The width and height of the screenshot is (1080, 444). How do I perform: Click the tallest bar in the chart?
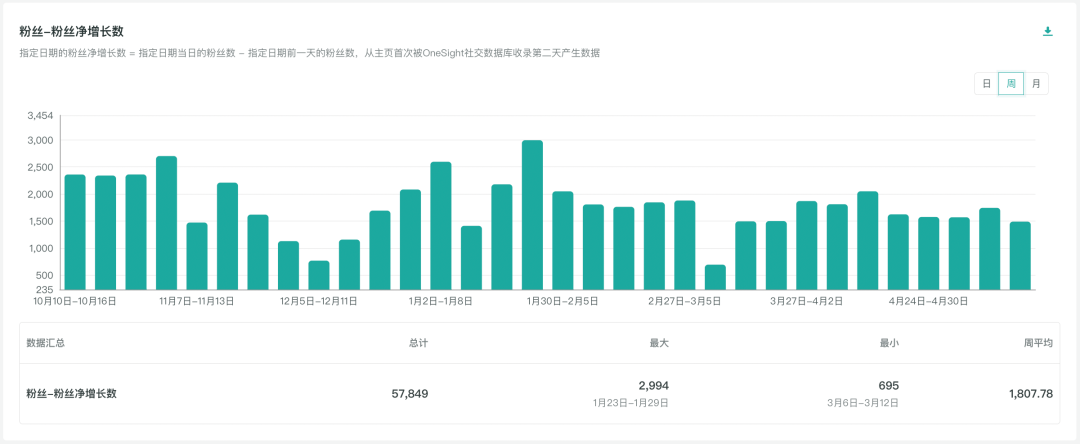[x=532, y=215]
